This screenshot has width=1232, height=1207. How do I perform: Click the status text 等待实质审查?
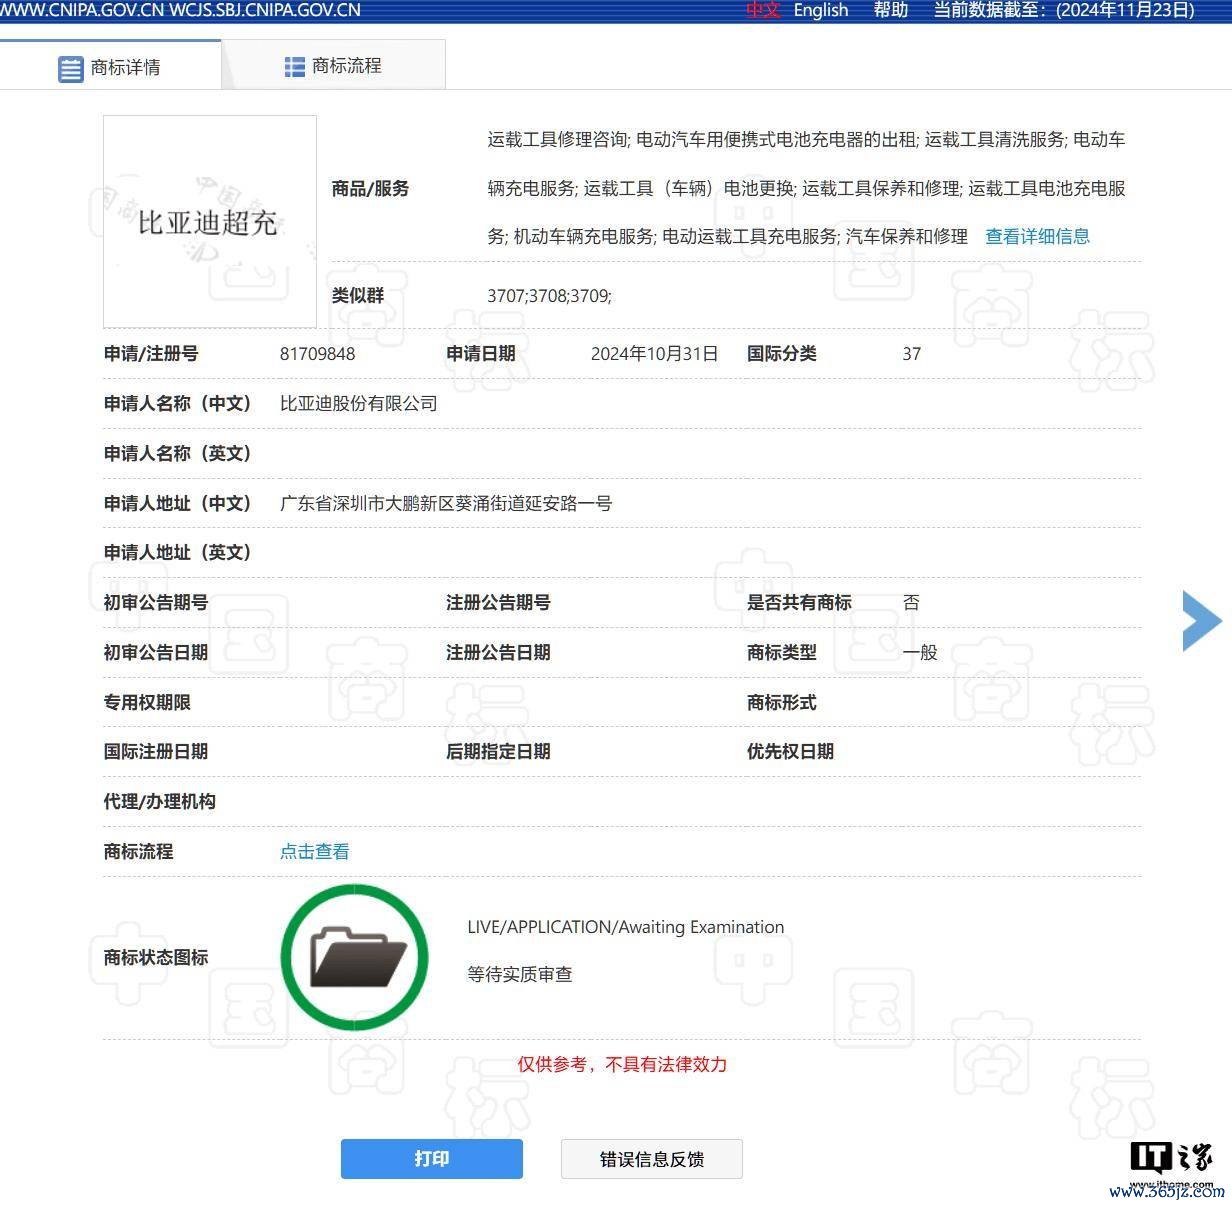tap(519, 974)
